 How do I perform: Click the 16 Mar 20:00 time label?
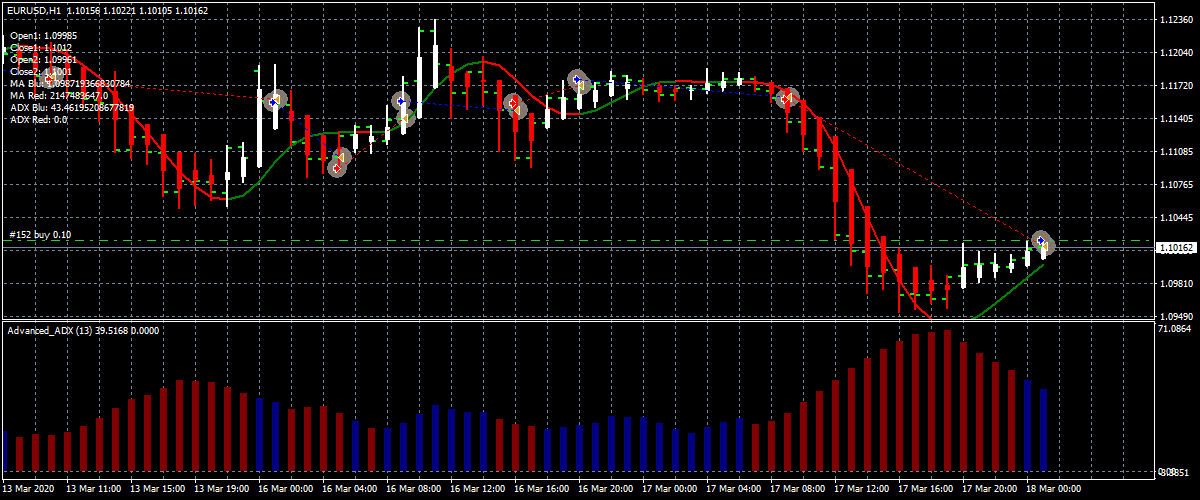coord(607,490)
